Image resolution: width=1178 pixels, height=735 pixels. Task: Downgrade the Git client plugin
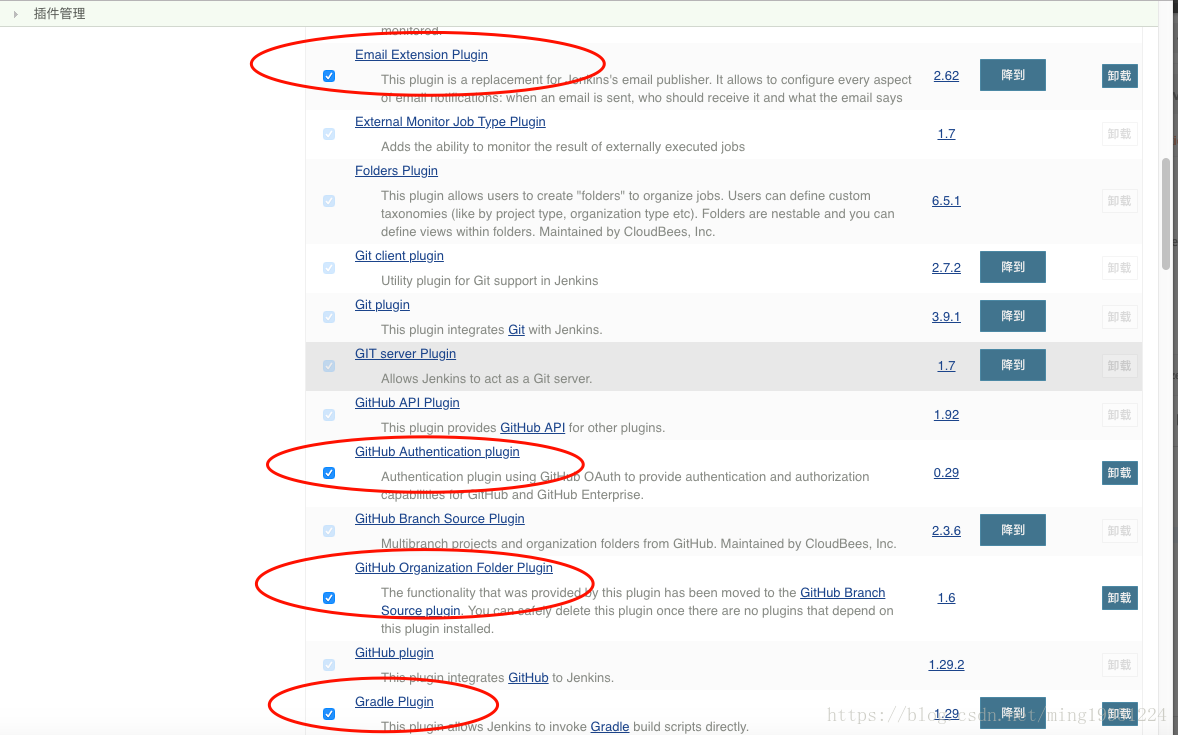pos(1012,267)
